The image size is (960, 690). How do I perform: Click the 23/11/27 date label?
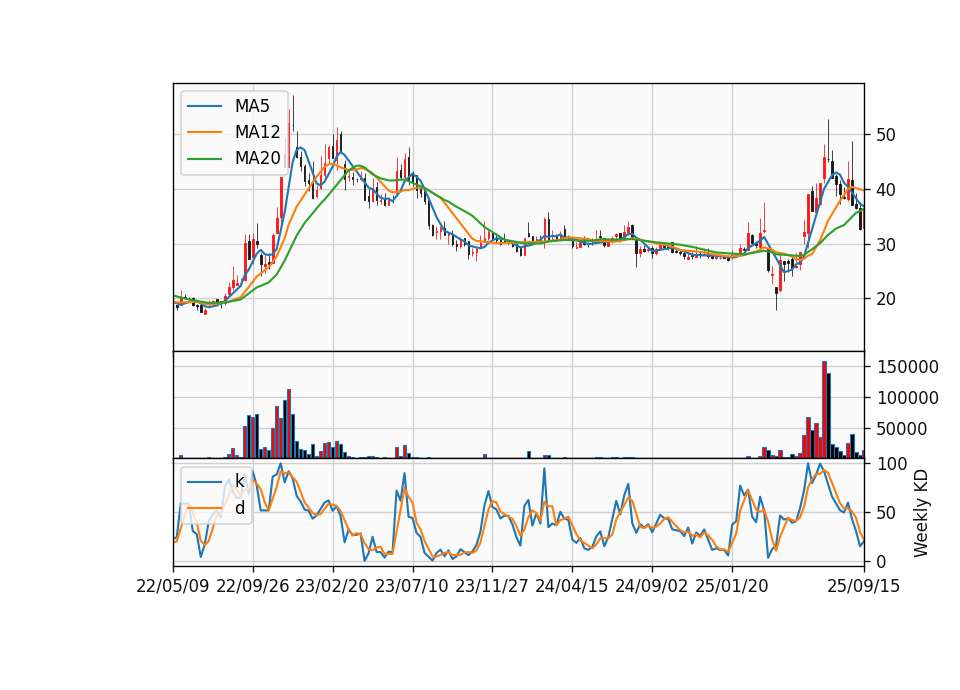[x=492, y=586]
